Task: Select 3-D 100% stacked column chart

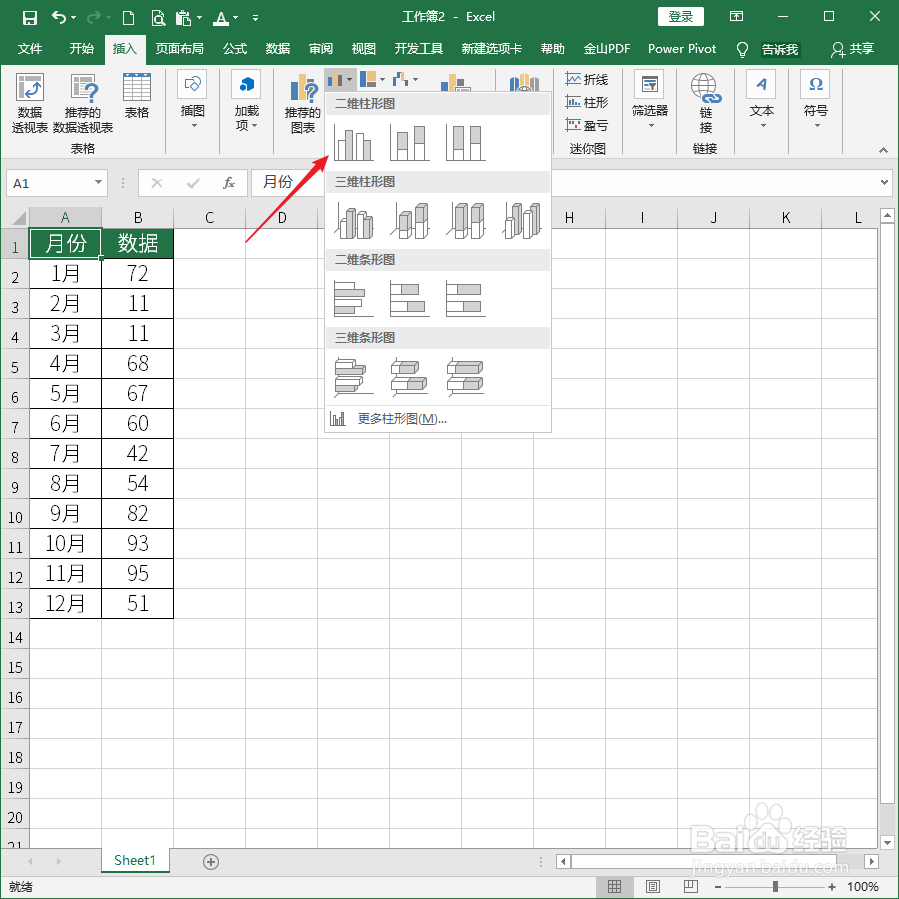Action: coord(466,221)
